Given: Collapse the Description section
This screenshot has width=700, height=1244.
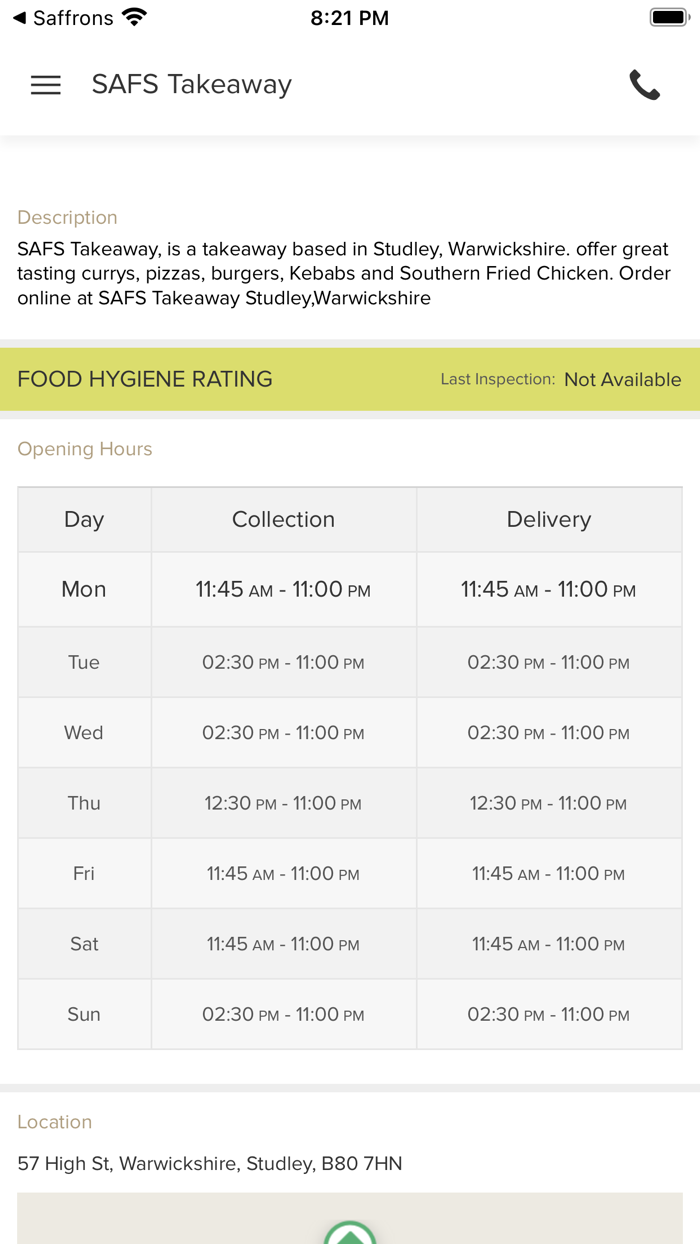Looking at the screenshot, I should pyautogui.click(x=67, y=217).
